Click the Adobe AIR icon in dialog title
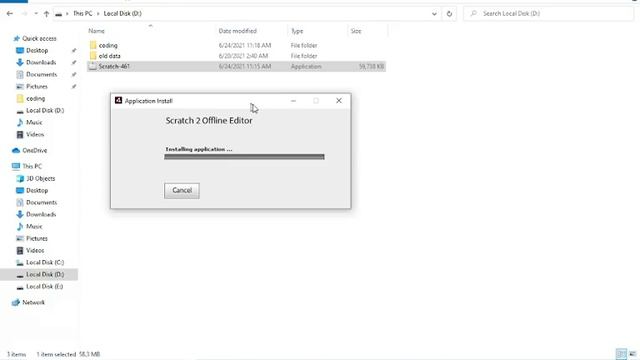 118,100
